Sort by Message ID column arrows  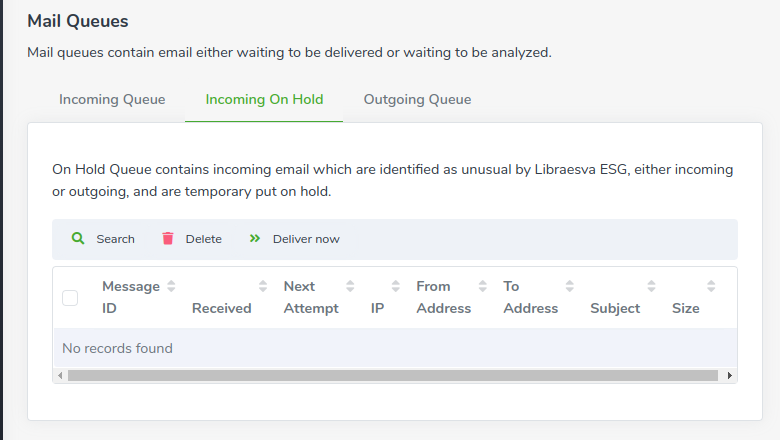(x=171, y=286)
